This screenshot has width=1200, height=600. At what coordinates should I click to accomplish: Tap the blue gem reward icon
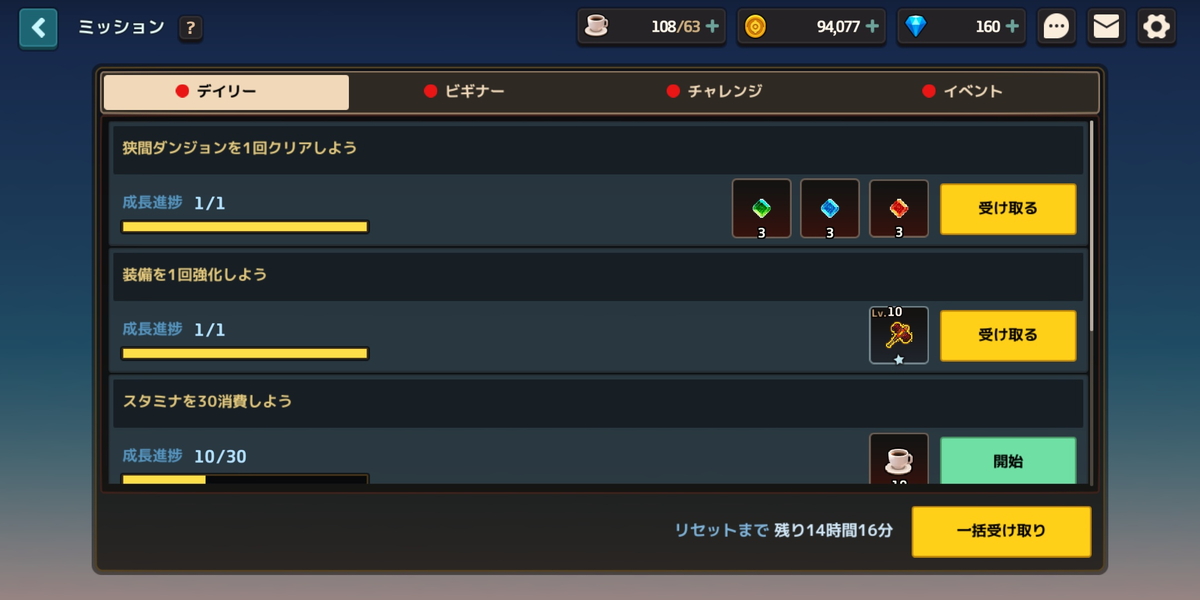[x=830, y=208]
